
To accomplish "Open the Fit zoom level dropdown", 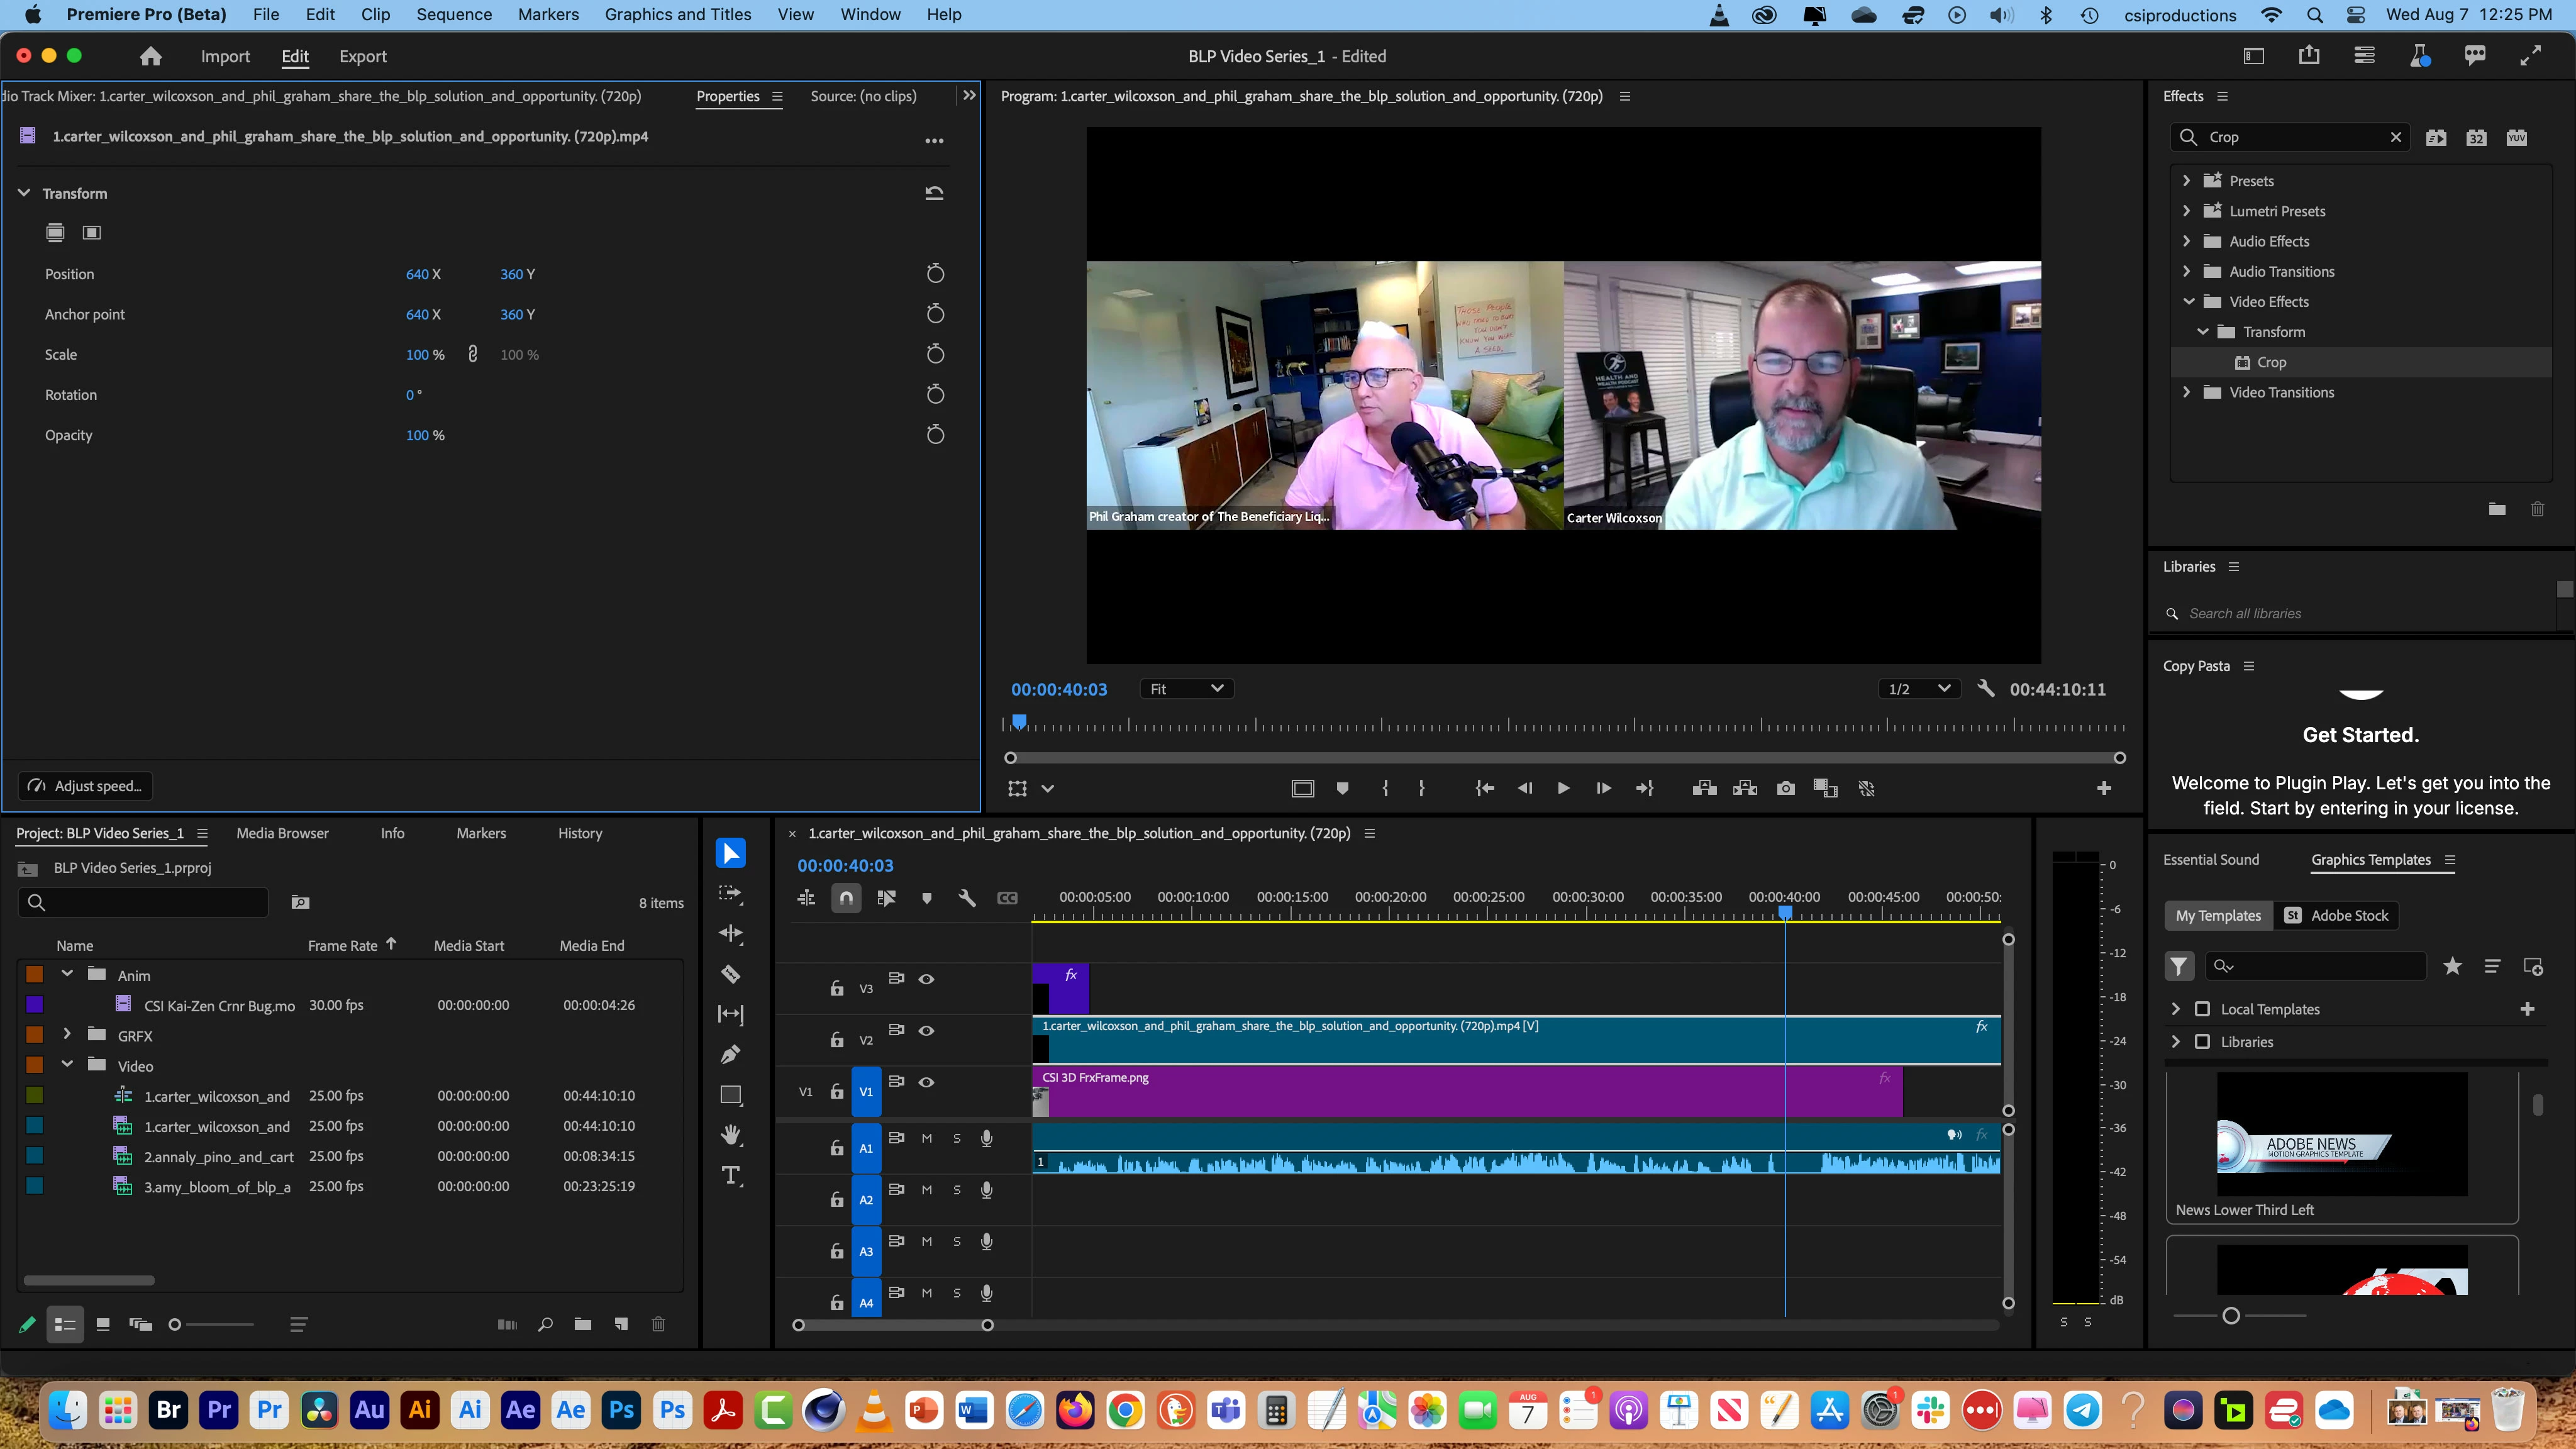I will point(1186,689).
